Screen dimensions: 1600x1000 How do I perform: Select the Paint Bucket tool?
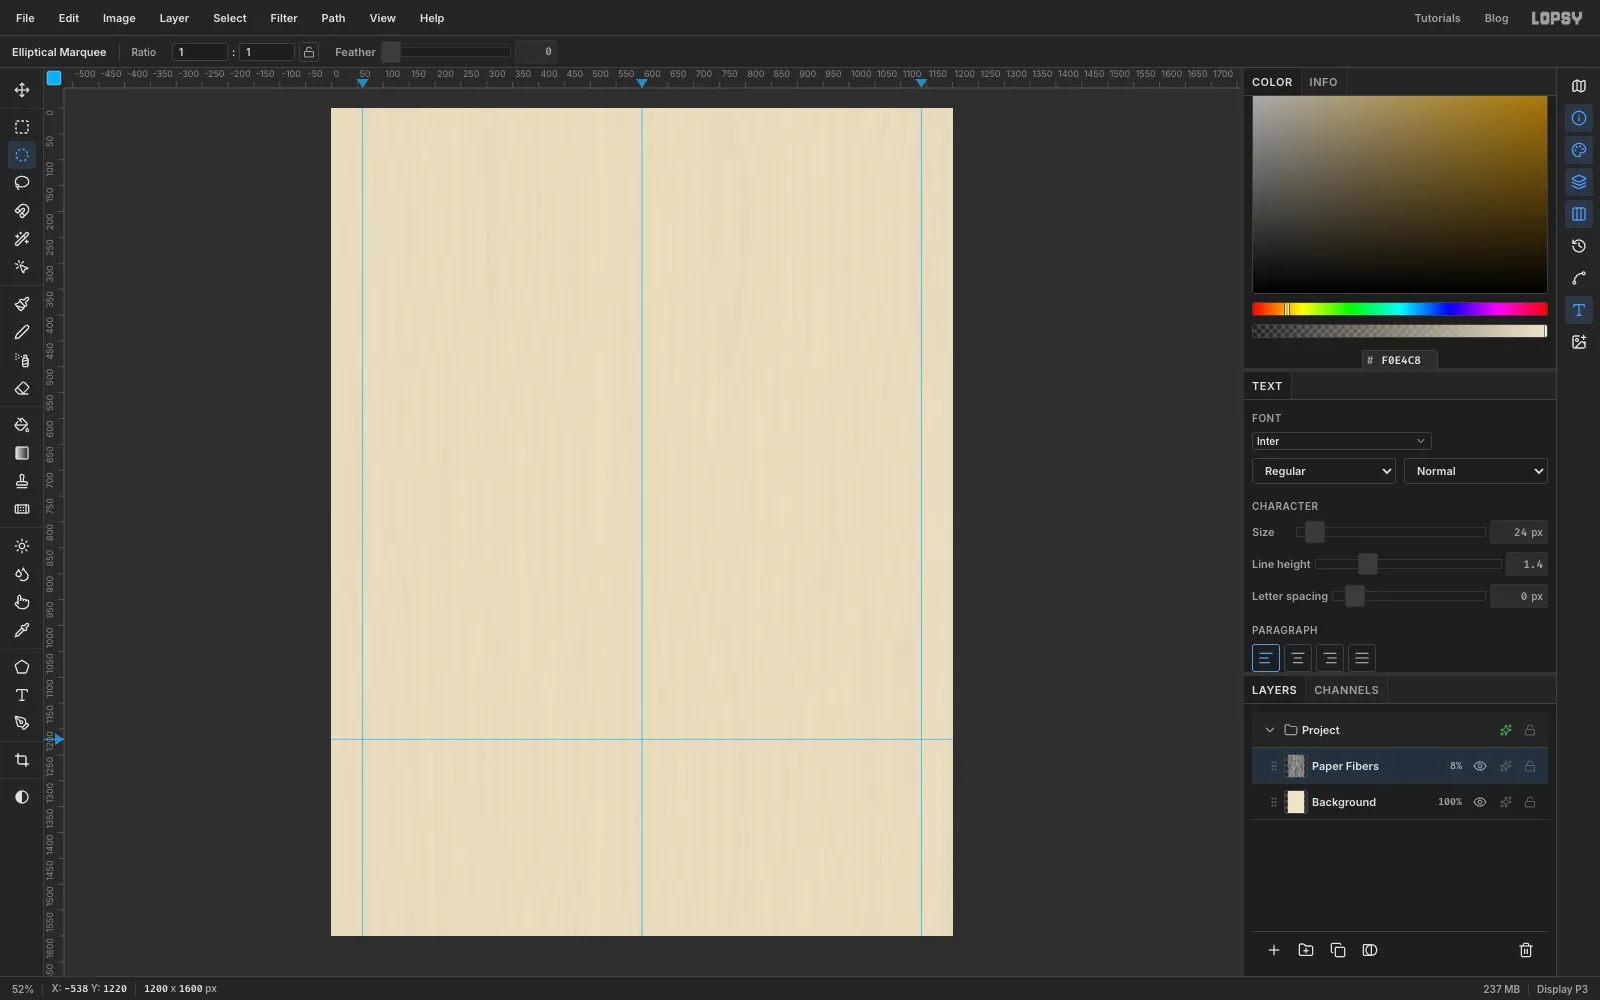tap(22, 425)
